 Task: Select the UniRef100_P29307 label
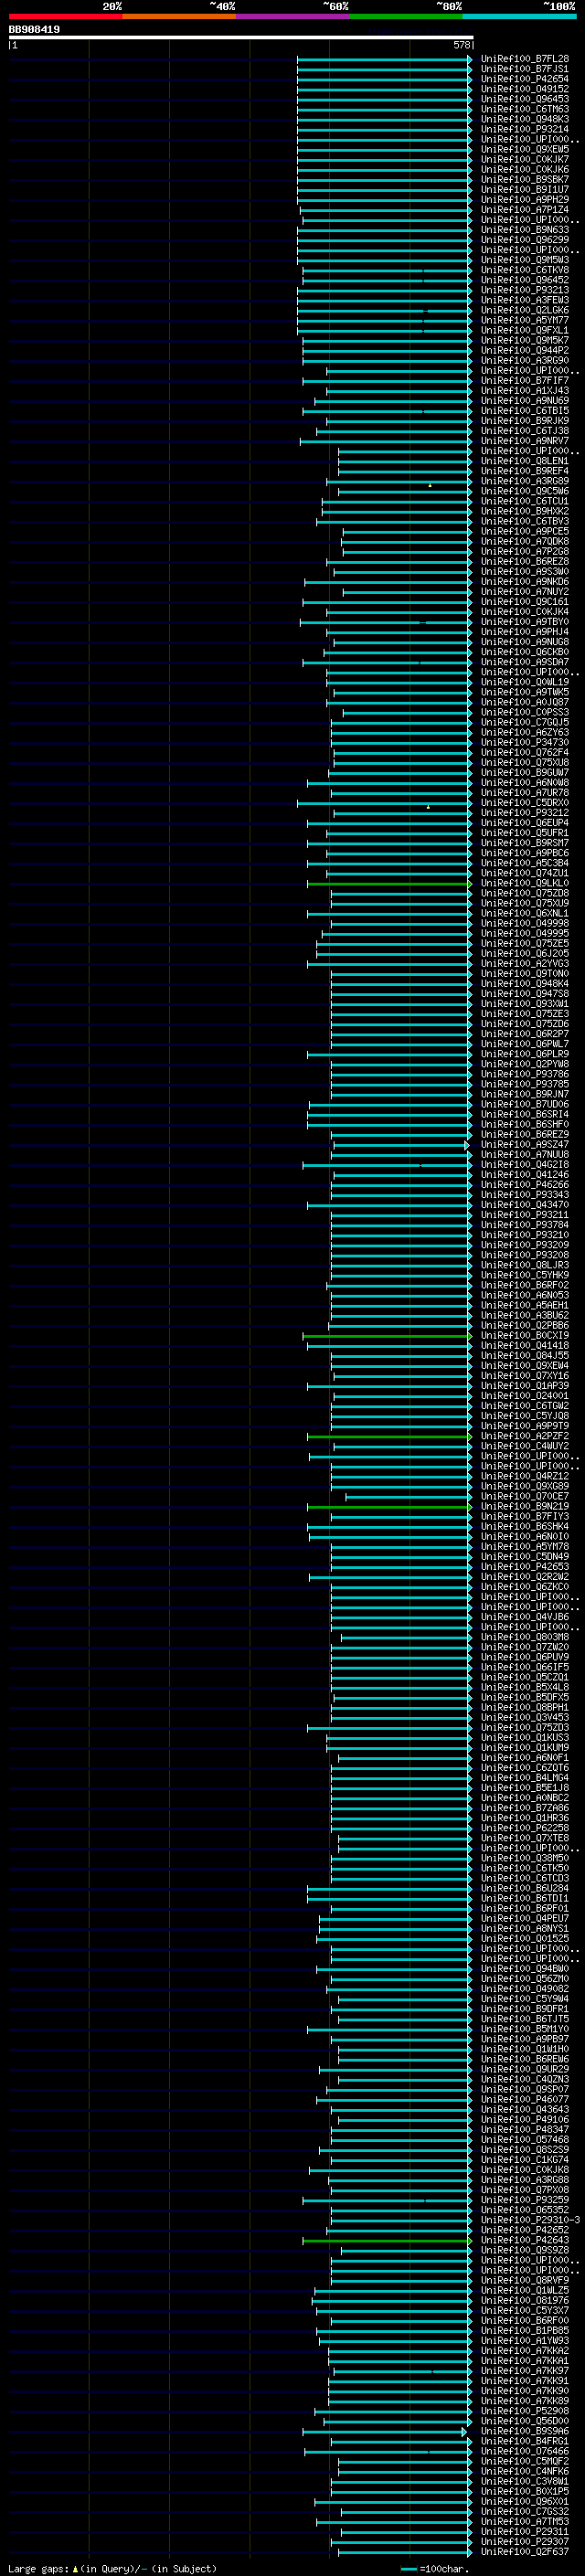pos(525,2542)
